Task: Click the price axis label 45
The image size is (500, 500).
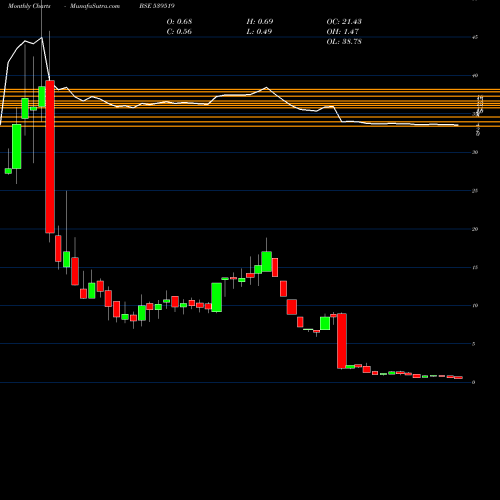Action: [475, 37]
